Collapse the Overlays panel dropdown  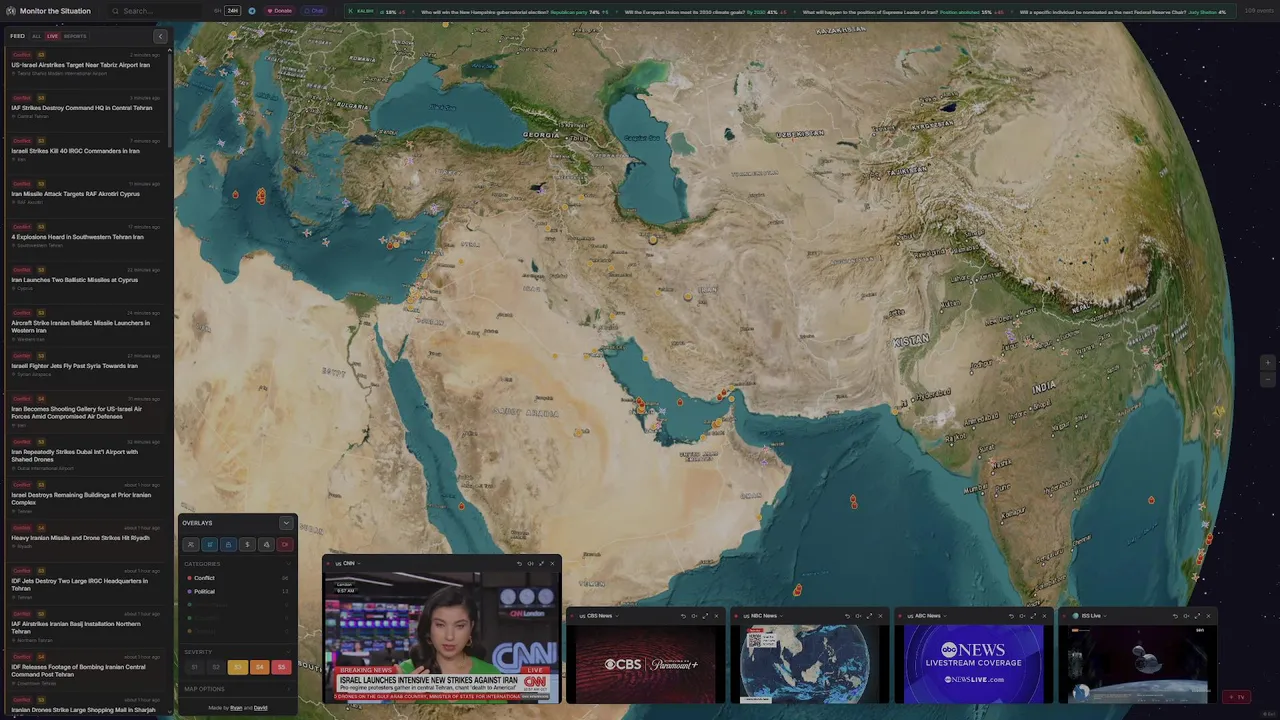click(x=286, y=523)
